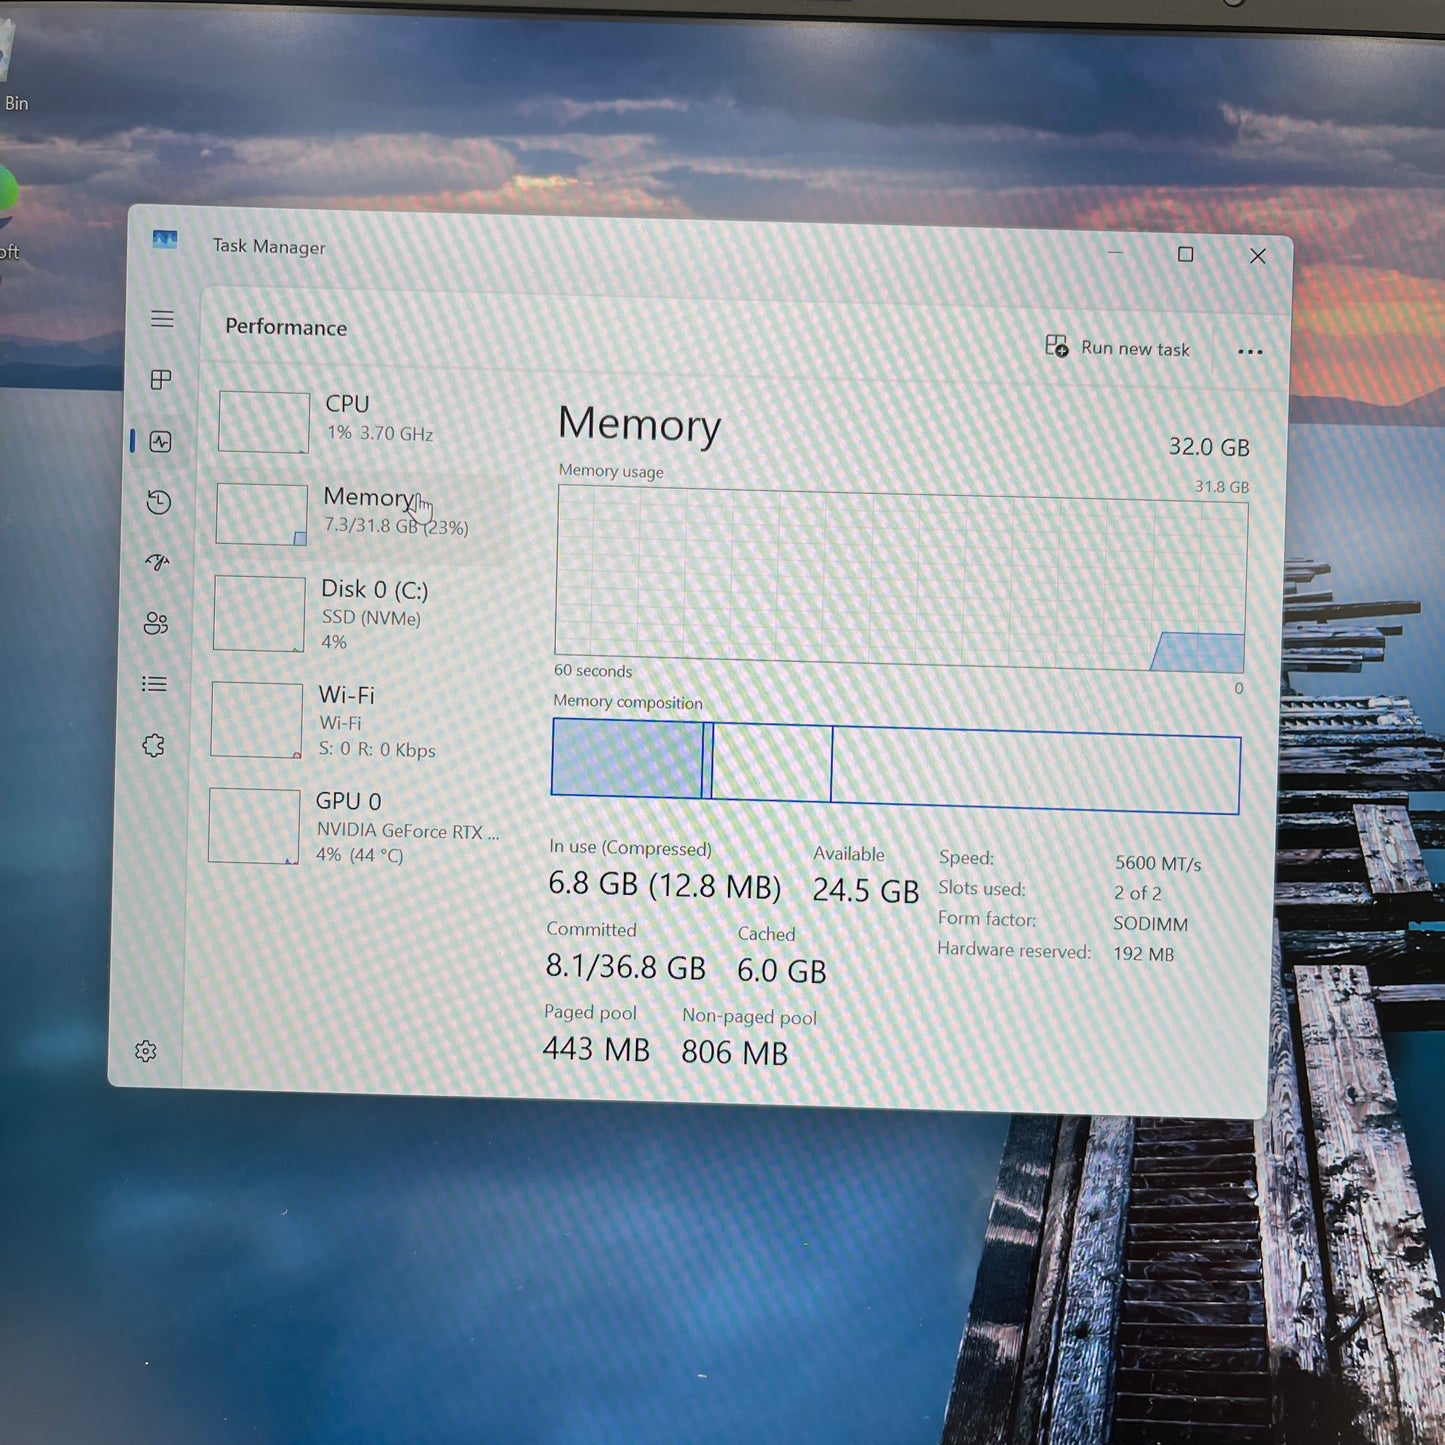Open the hamburger navigation menu
The height and width of the screenshot is (1445, 1445).
(162, 319)
